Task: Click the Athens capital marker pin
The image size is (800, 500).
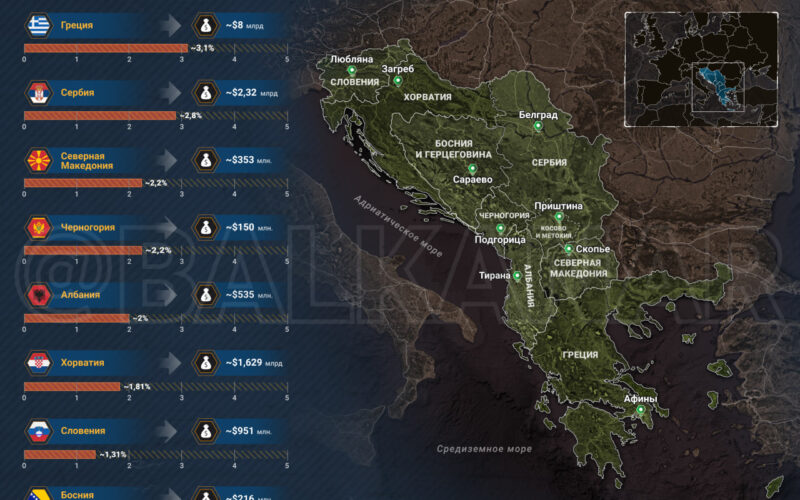Action: (x=640, y=410)
